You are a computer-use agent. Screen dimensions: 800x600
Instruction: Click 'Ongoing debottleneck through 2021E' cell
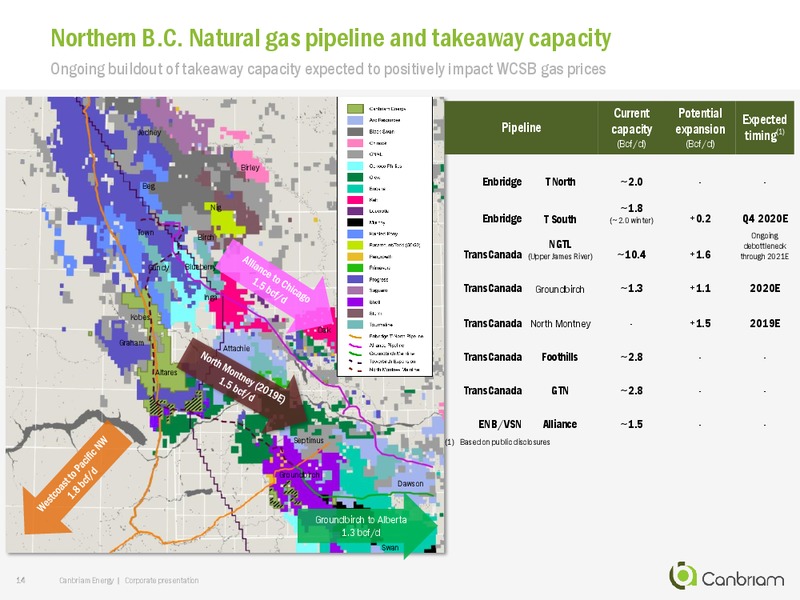[765, 246]
